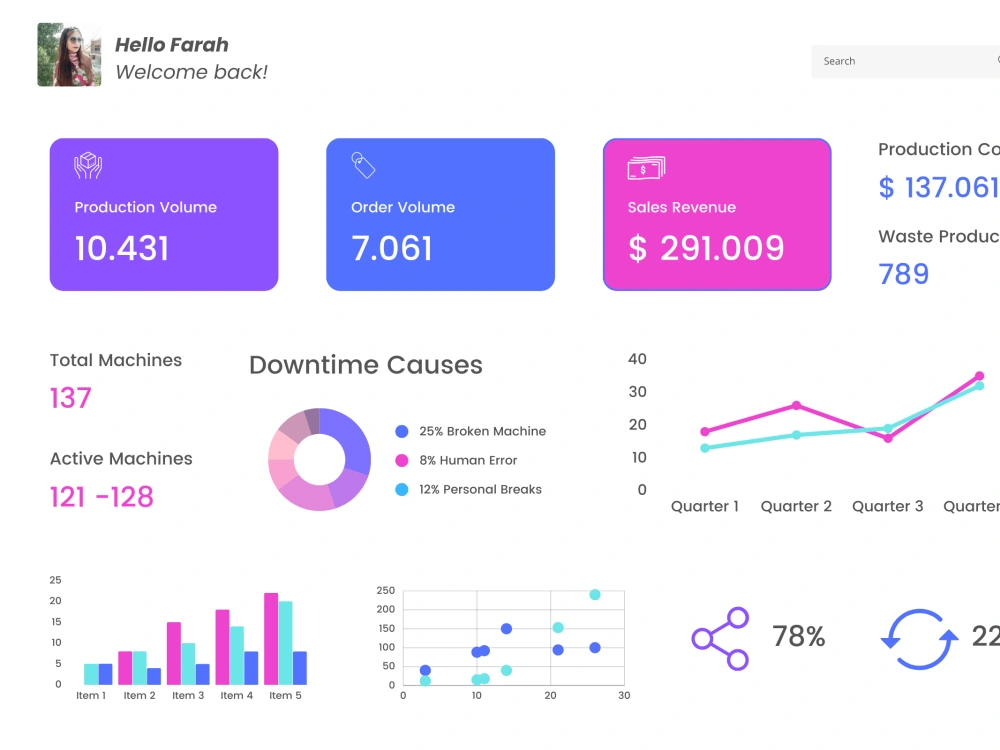Click the "25% Broken Machine" legend label

tap(483, 431)
